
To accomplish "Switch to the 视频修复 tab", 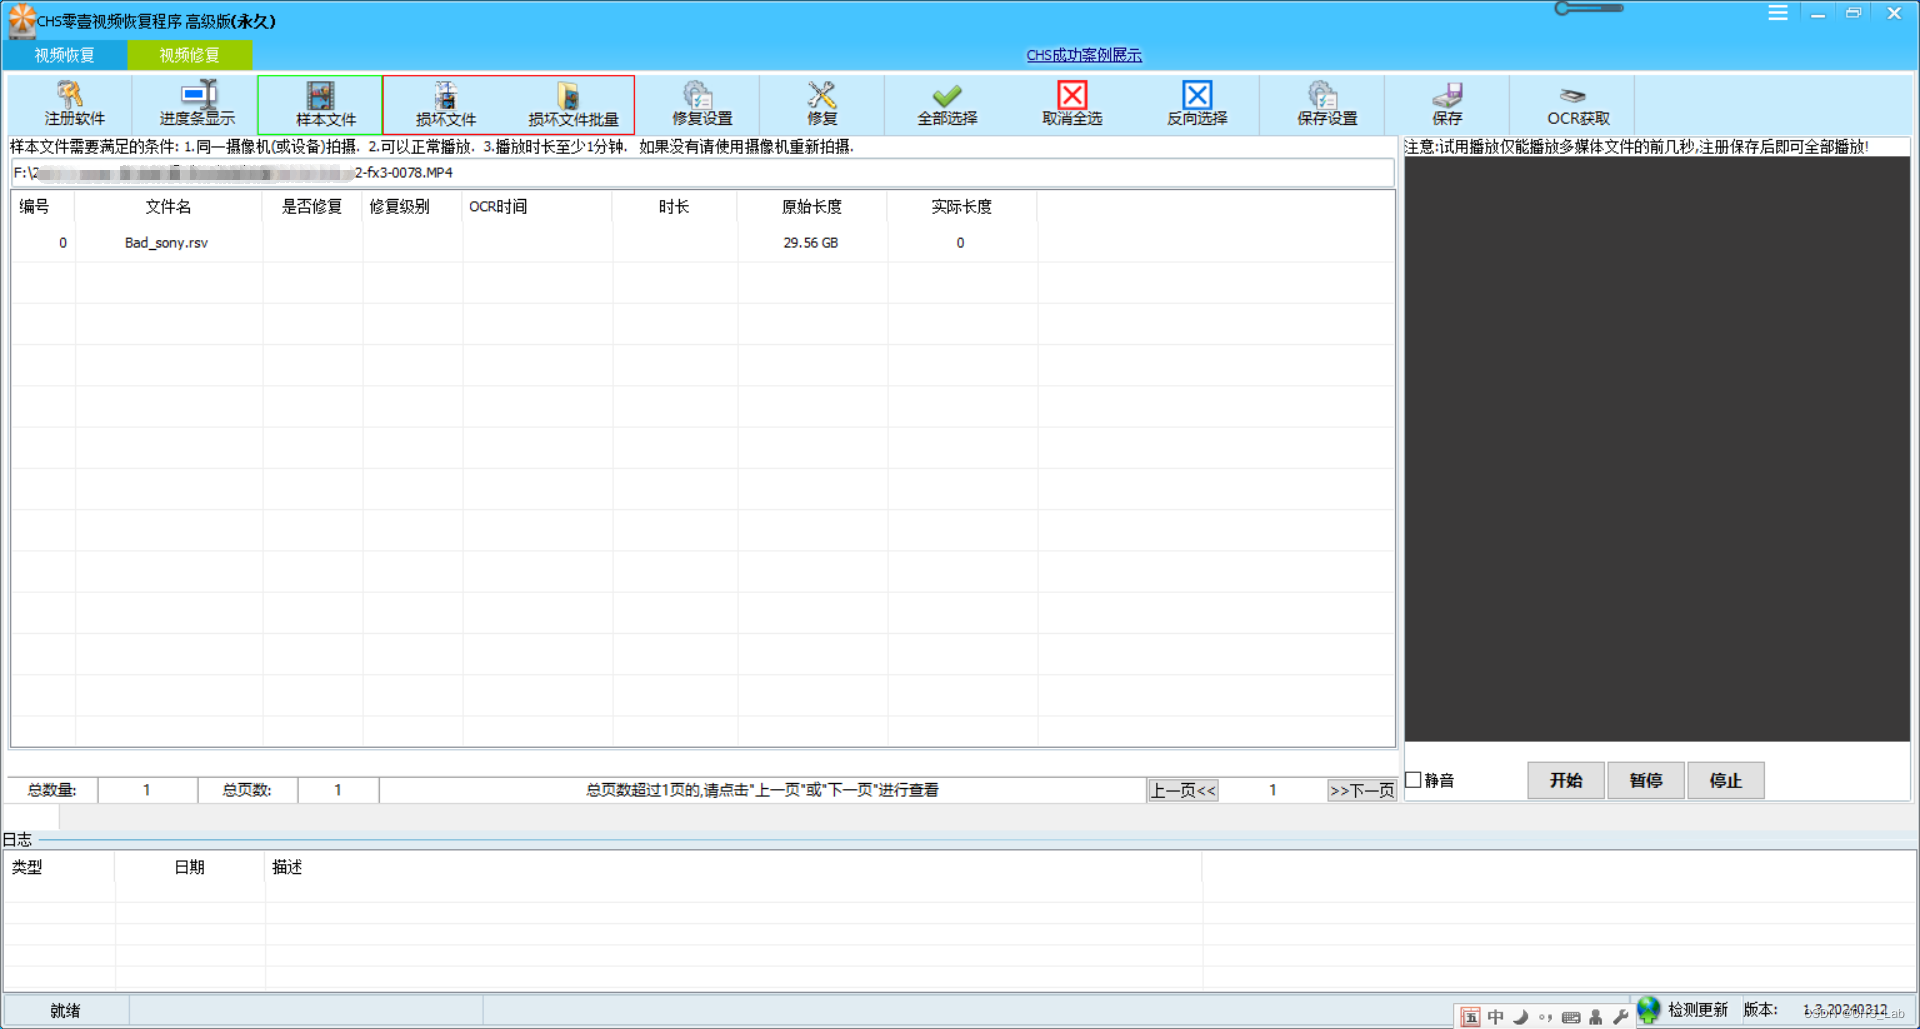I will tap(189, 55).
